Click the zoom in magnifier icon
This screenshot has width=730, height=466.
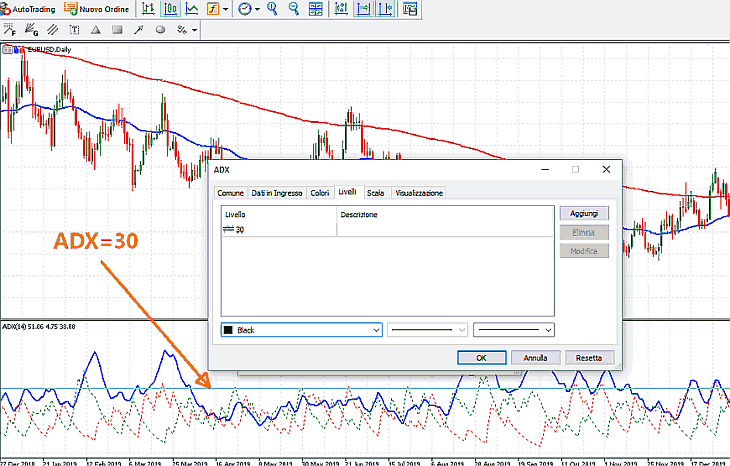coord(273,9)
